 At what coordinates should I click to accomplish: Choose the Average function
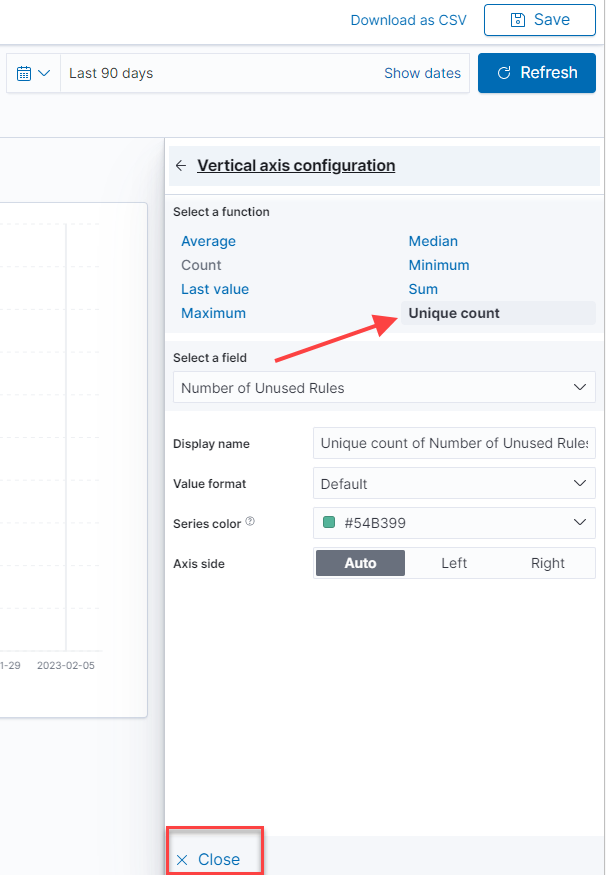[x=208, y=241]
